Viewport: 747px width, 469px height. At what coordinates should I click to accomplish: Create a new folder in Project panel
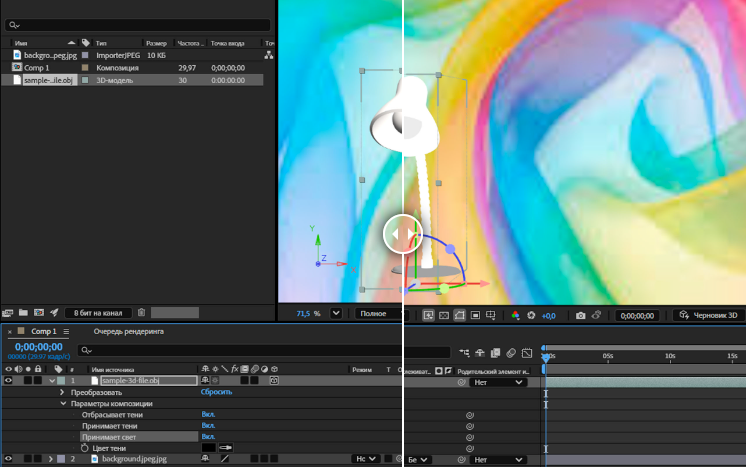click(x=23, y=313)
